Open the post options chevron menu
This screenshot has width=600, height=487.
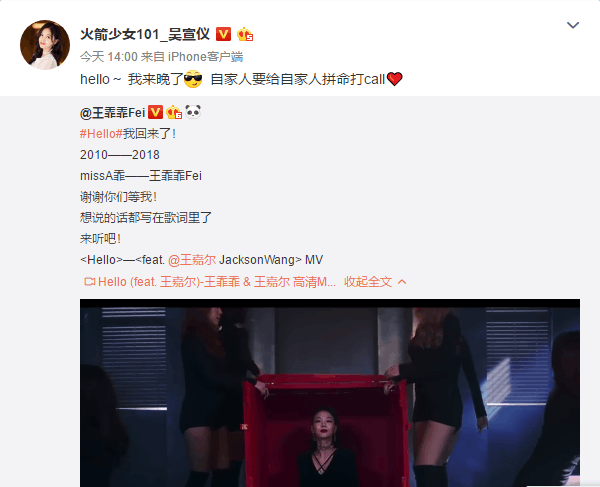tap(572, 25)
